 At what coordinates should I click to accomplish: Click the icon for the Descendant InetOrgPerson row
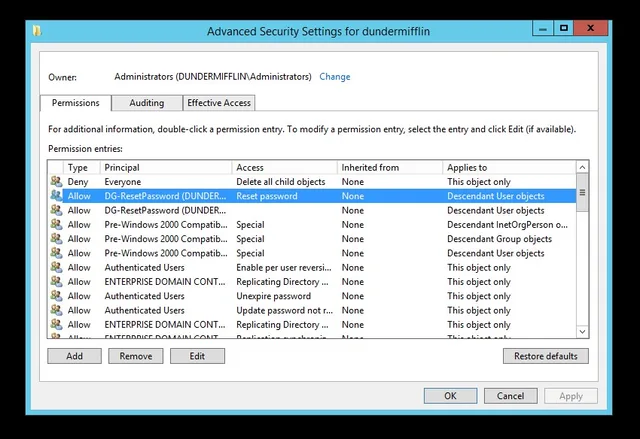(56, 224)
